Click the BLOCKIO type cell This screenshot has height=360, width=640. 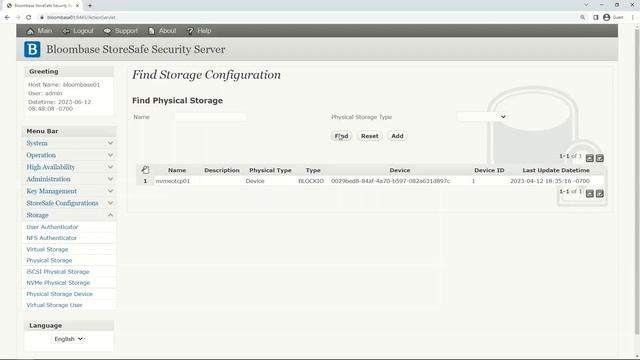pos(311,181)
